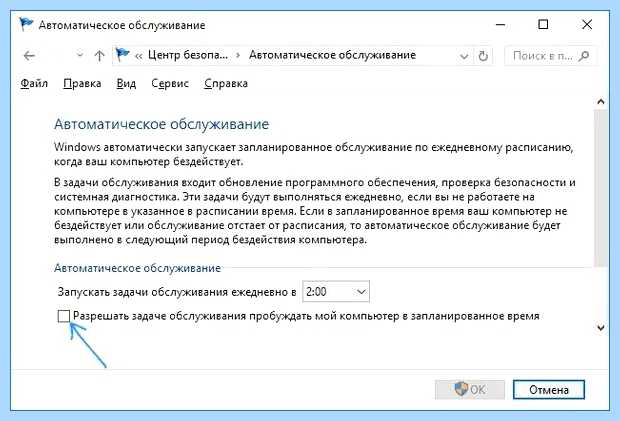Select "Автоматическое обслуживание" breadcrumb in address bar
The height and width of the screenshot is (421, 620).
tap(332, 55)
